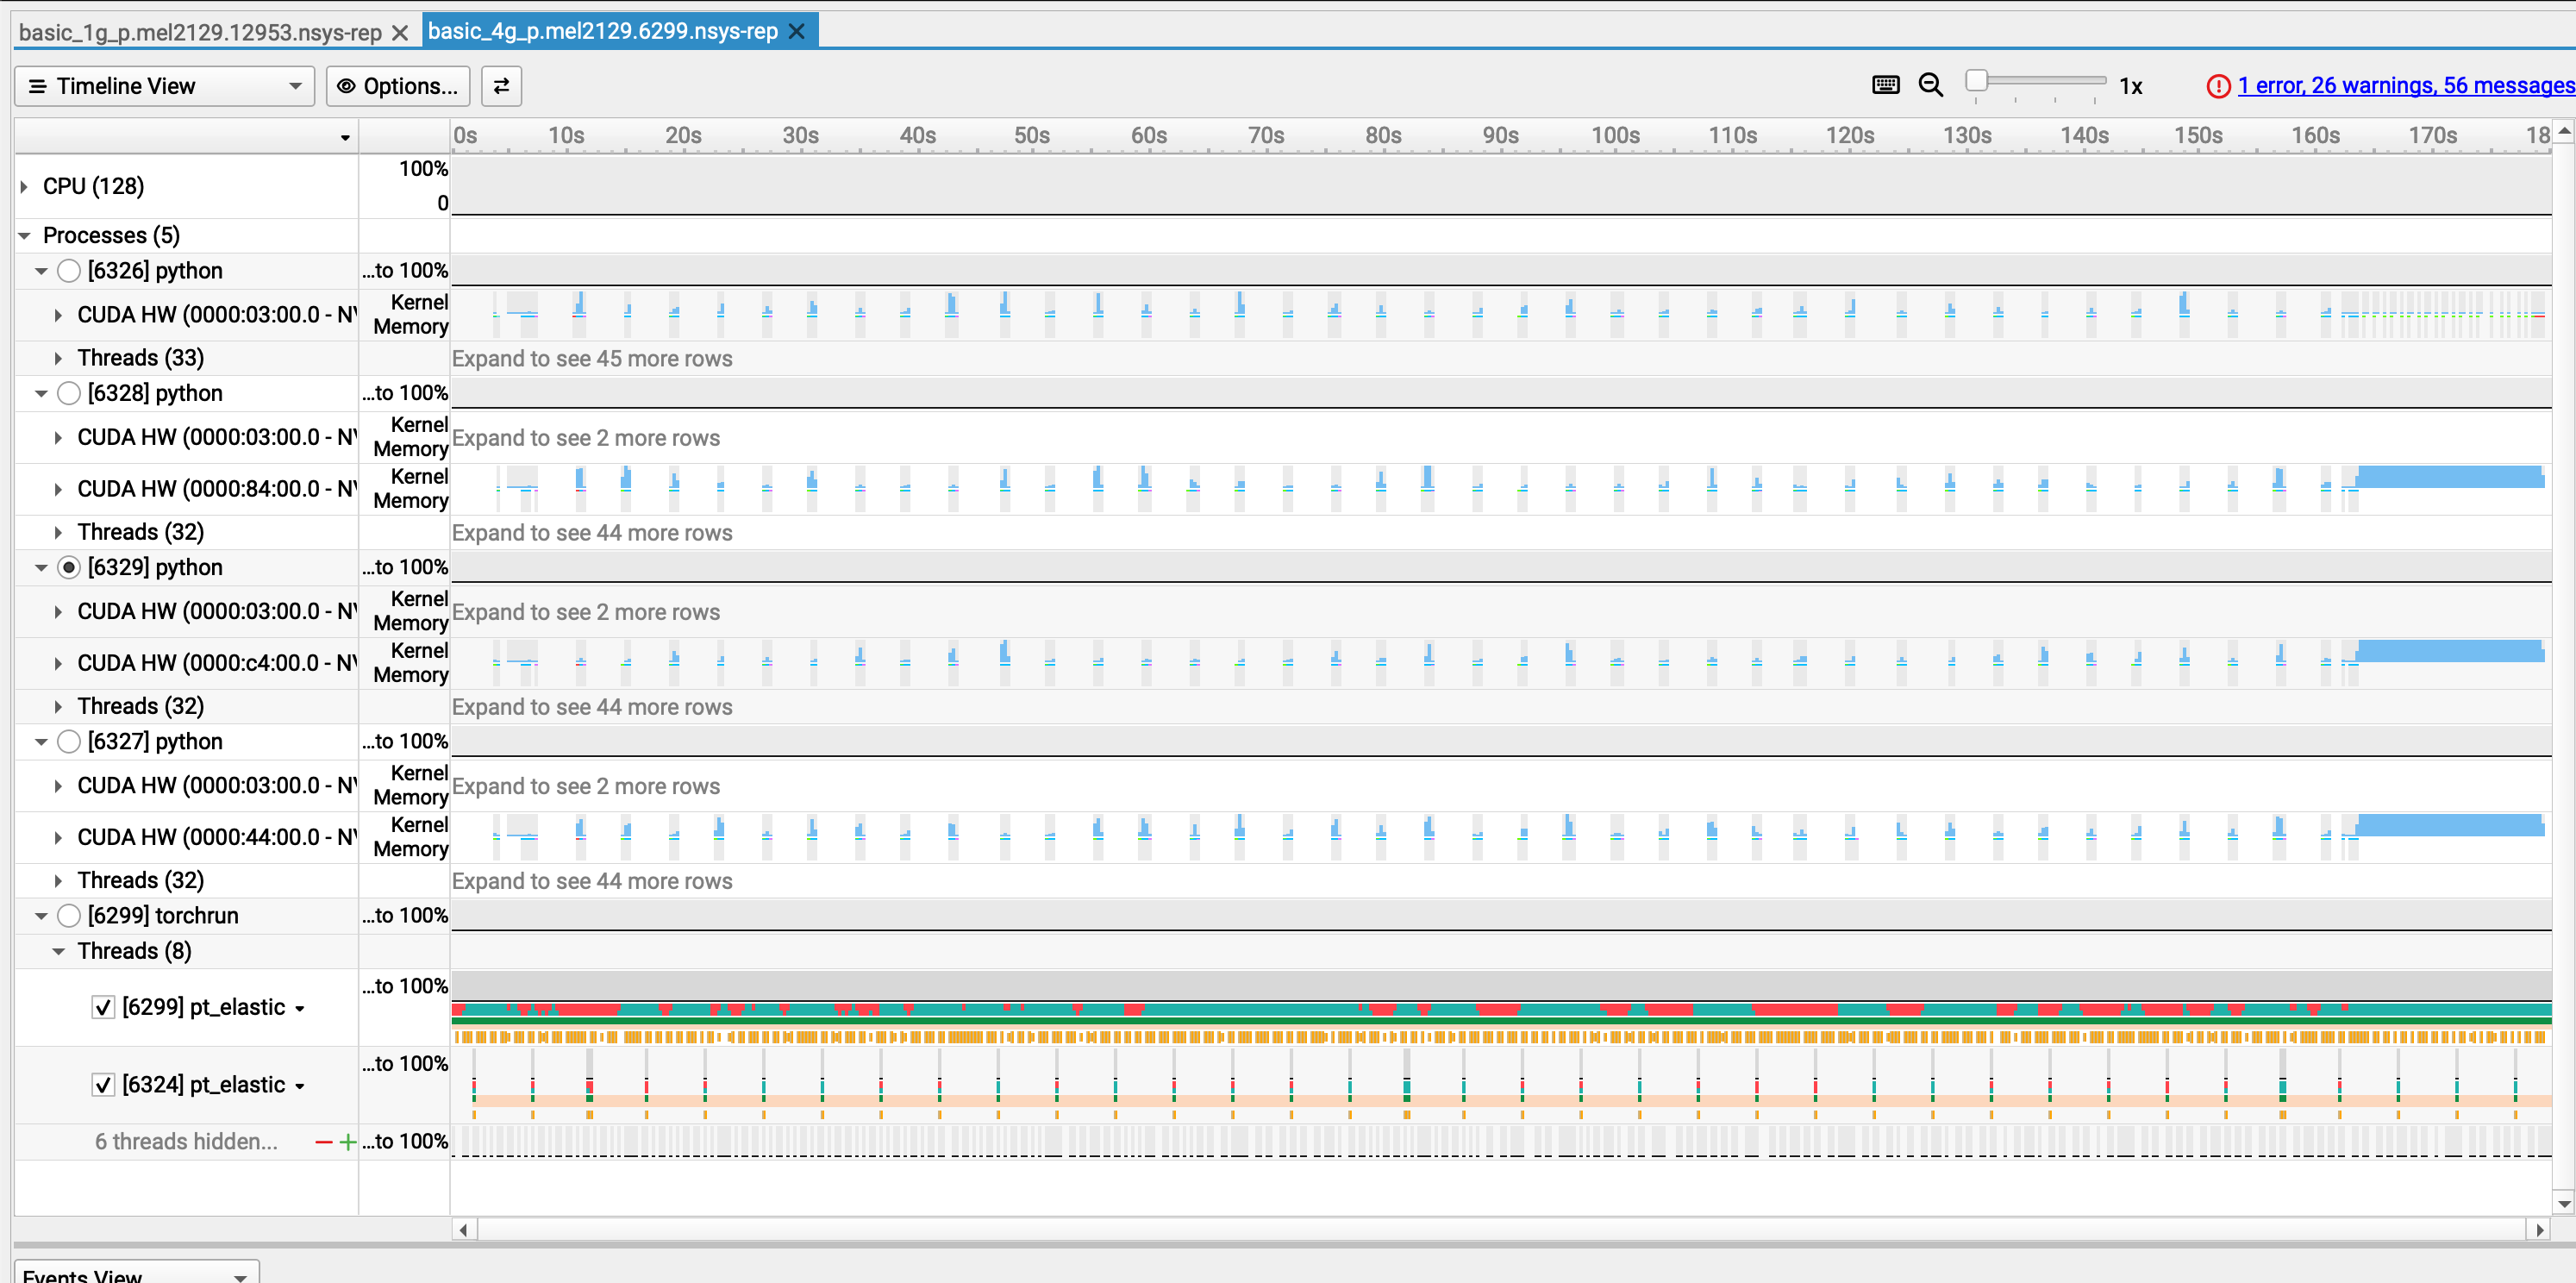
Task: Click the swap arrows toolbar button
Action: (501, 86)
